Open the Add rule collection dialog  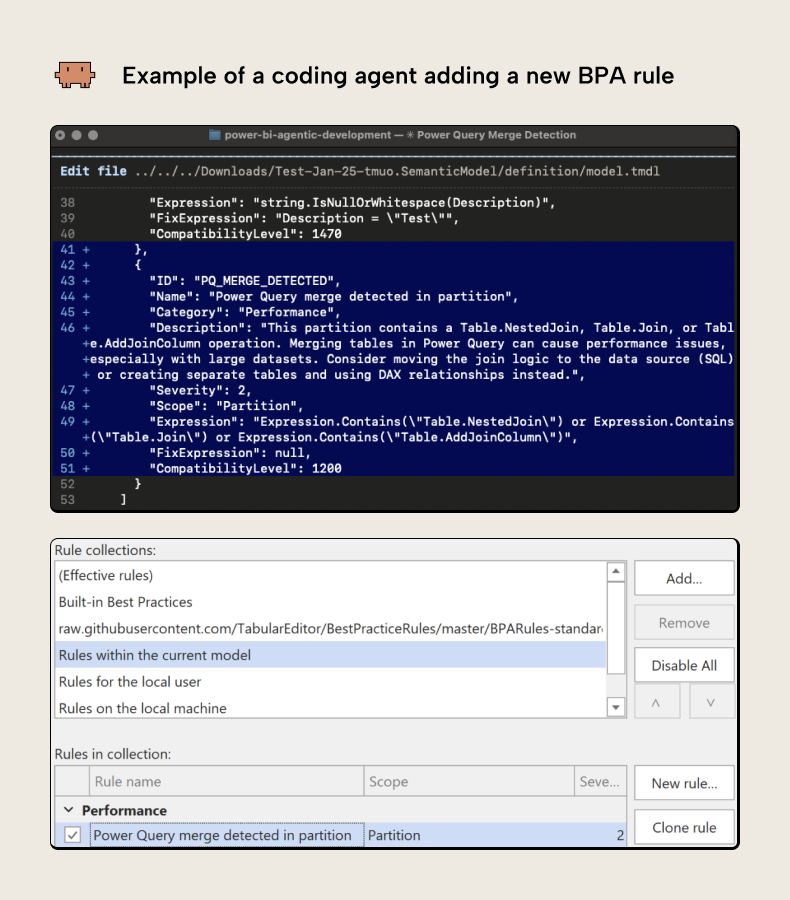(x=684, y=577)
